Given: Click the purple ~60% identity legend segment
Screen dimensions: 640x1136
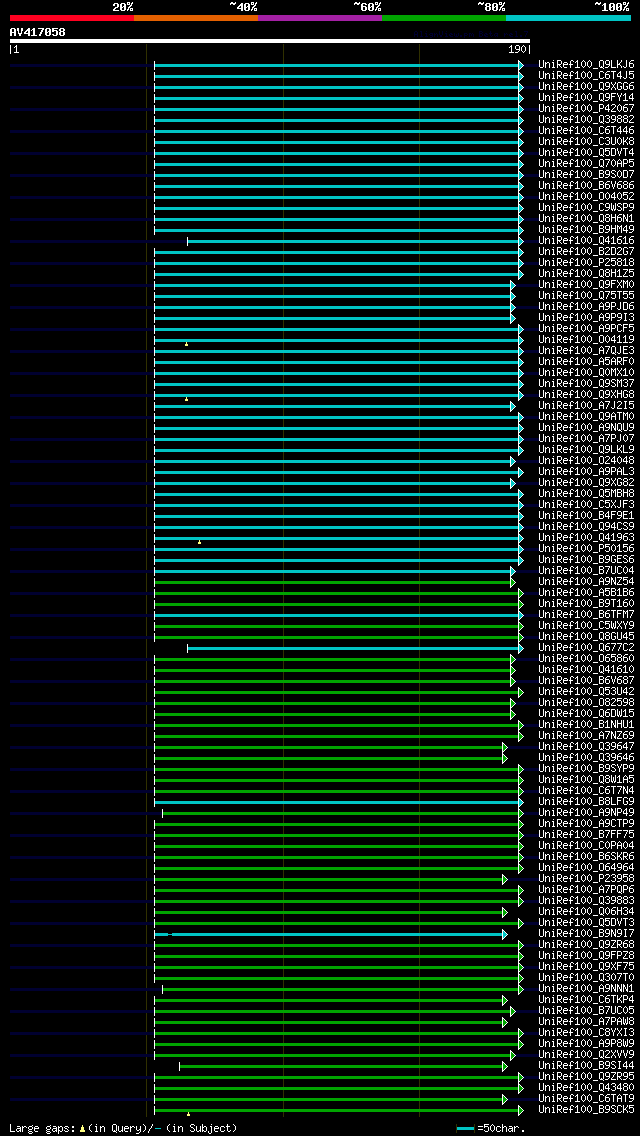Looking at the screenshot, I should pyautogui.click(x=320, y=17).
